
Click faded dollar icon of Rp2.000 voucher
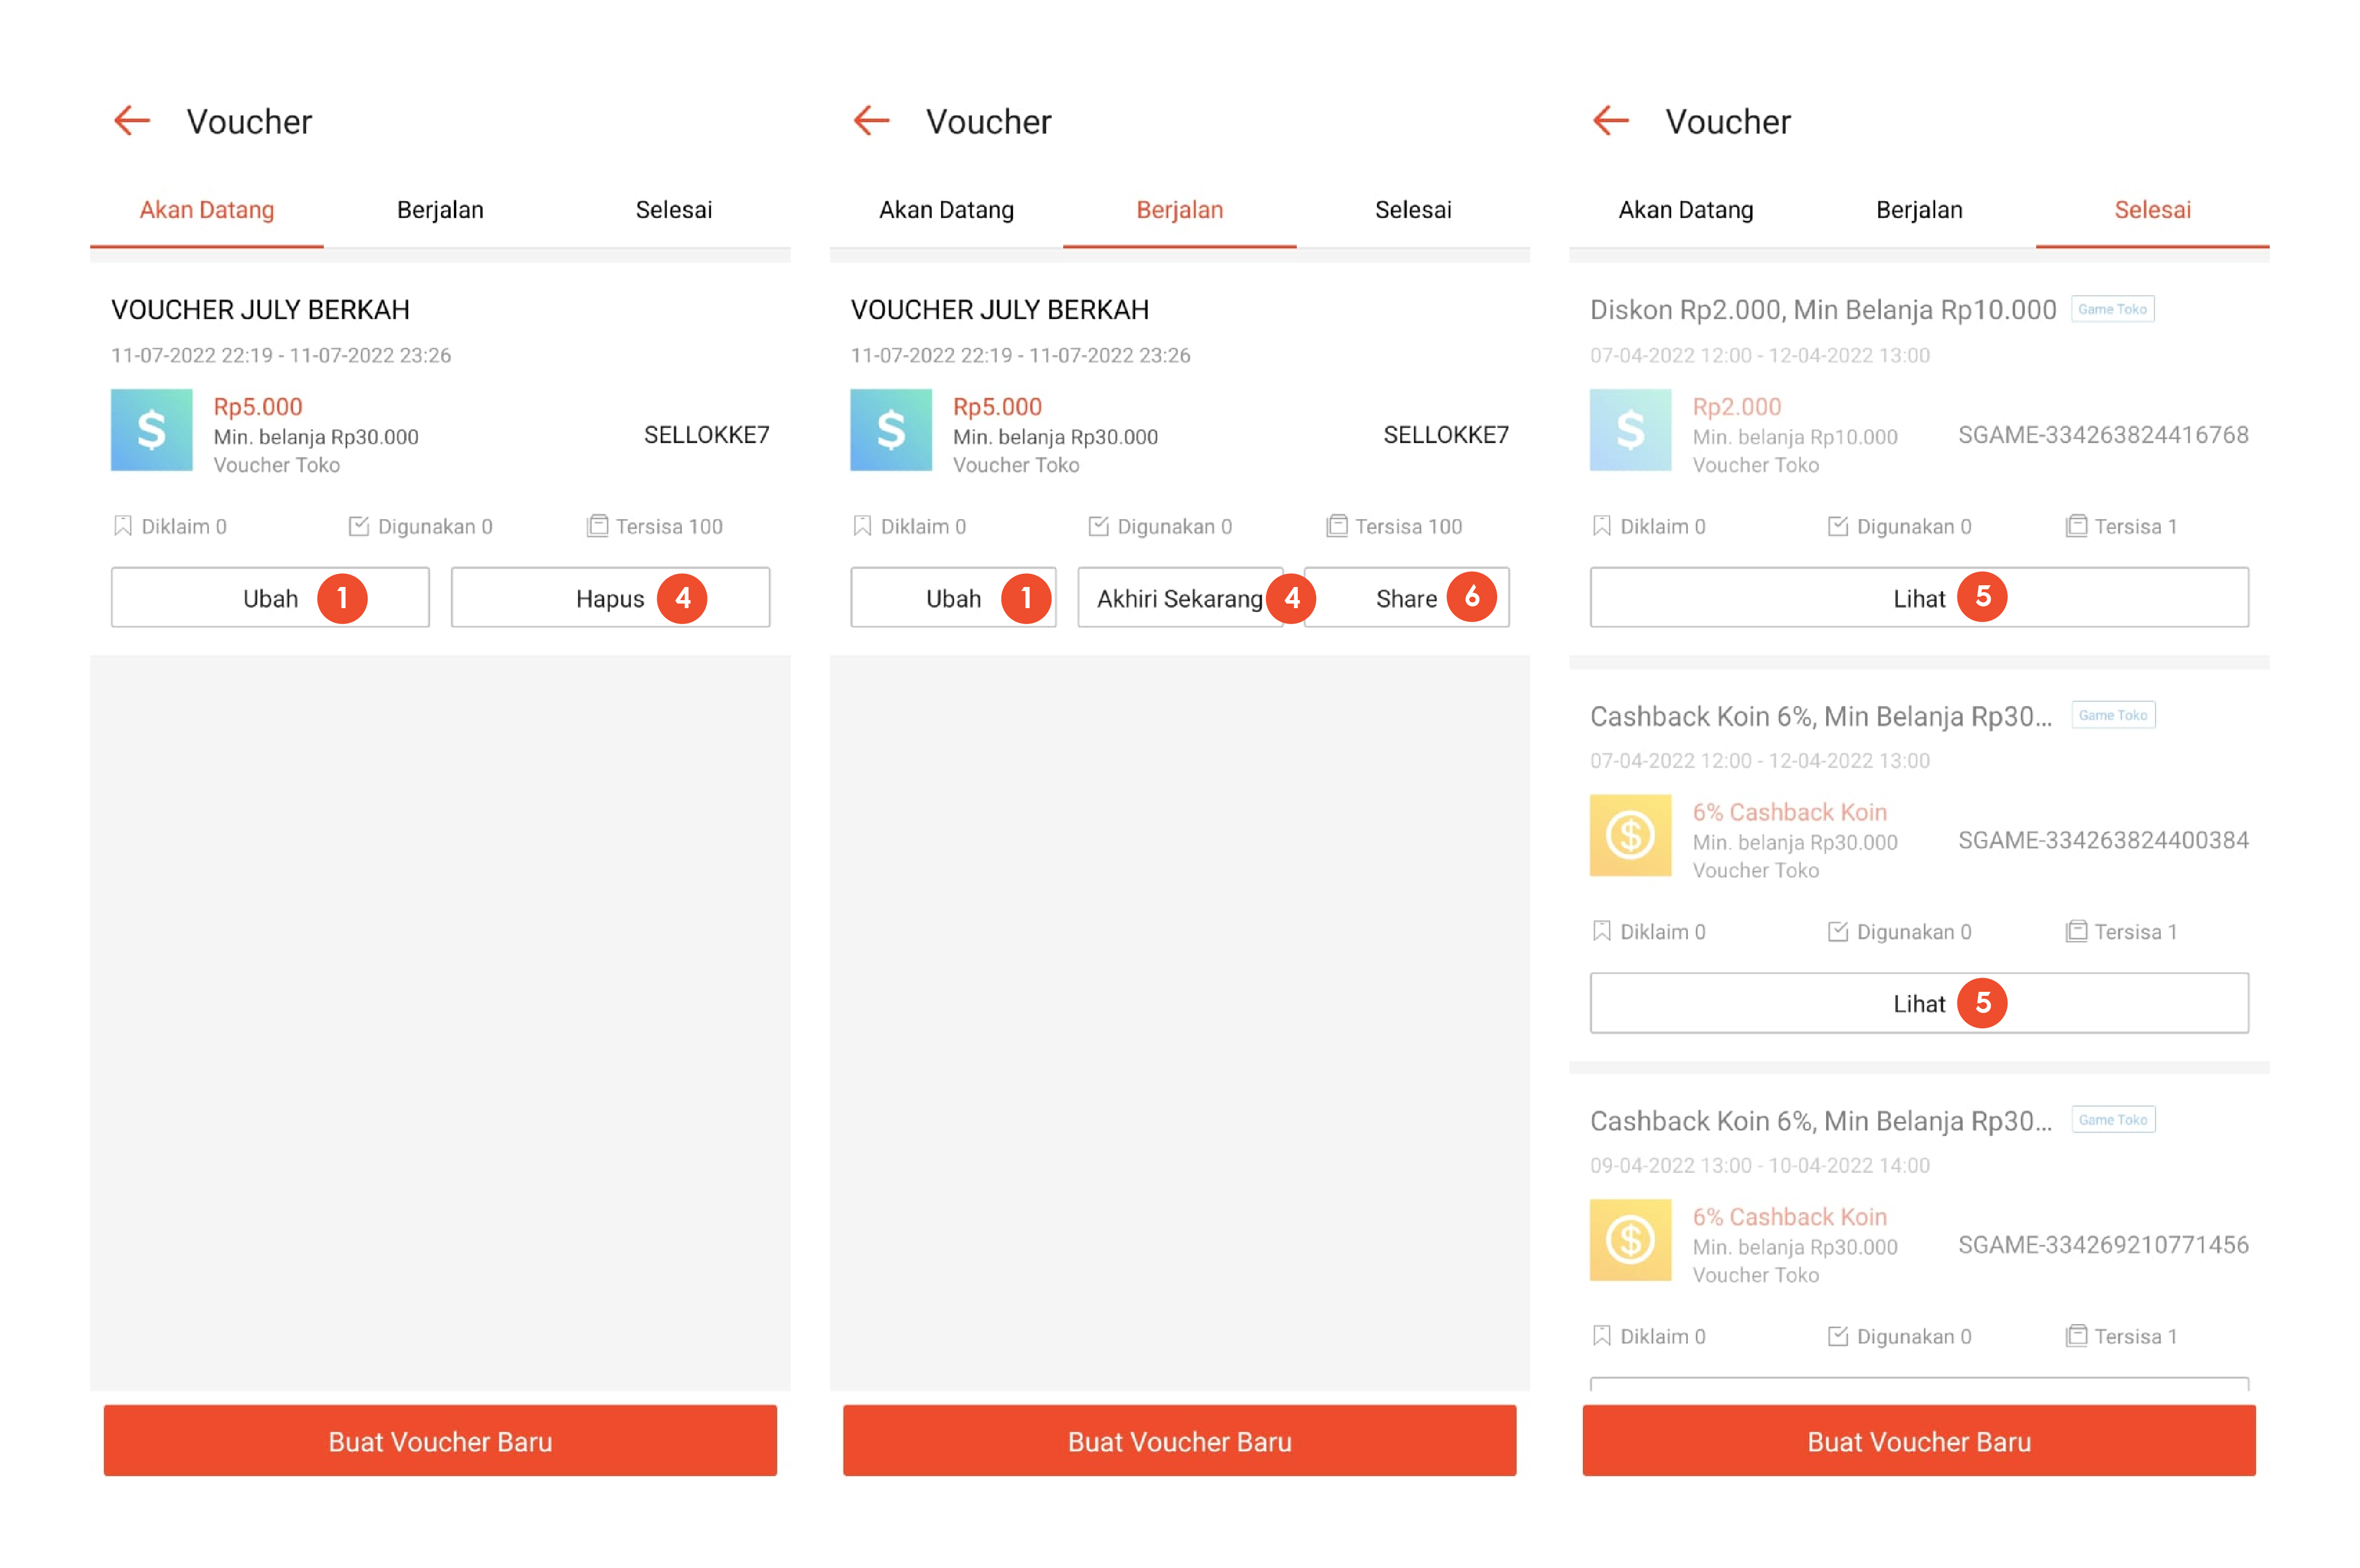(1630, 430)
